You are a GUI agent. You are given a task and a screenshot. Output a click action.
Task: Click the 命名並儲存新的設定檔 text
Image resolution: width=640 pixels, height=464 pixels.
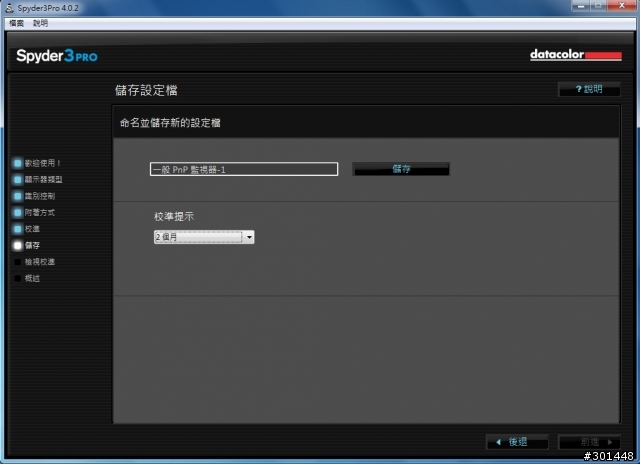(170, 123)
